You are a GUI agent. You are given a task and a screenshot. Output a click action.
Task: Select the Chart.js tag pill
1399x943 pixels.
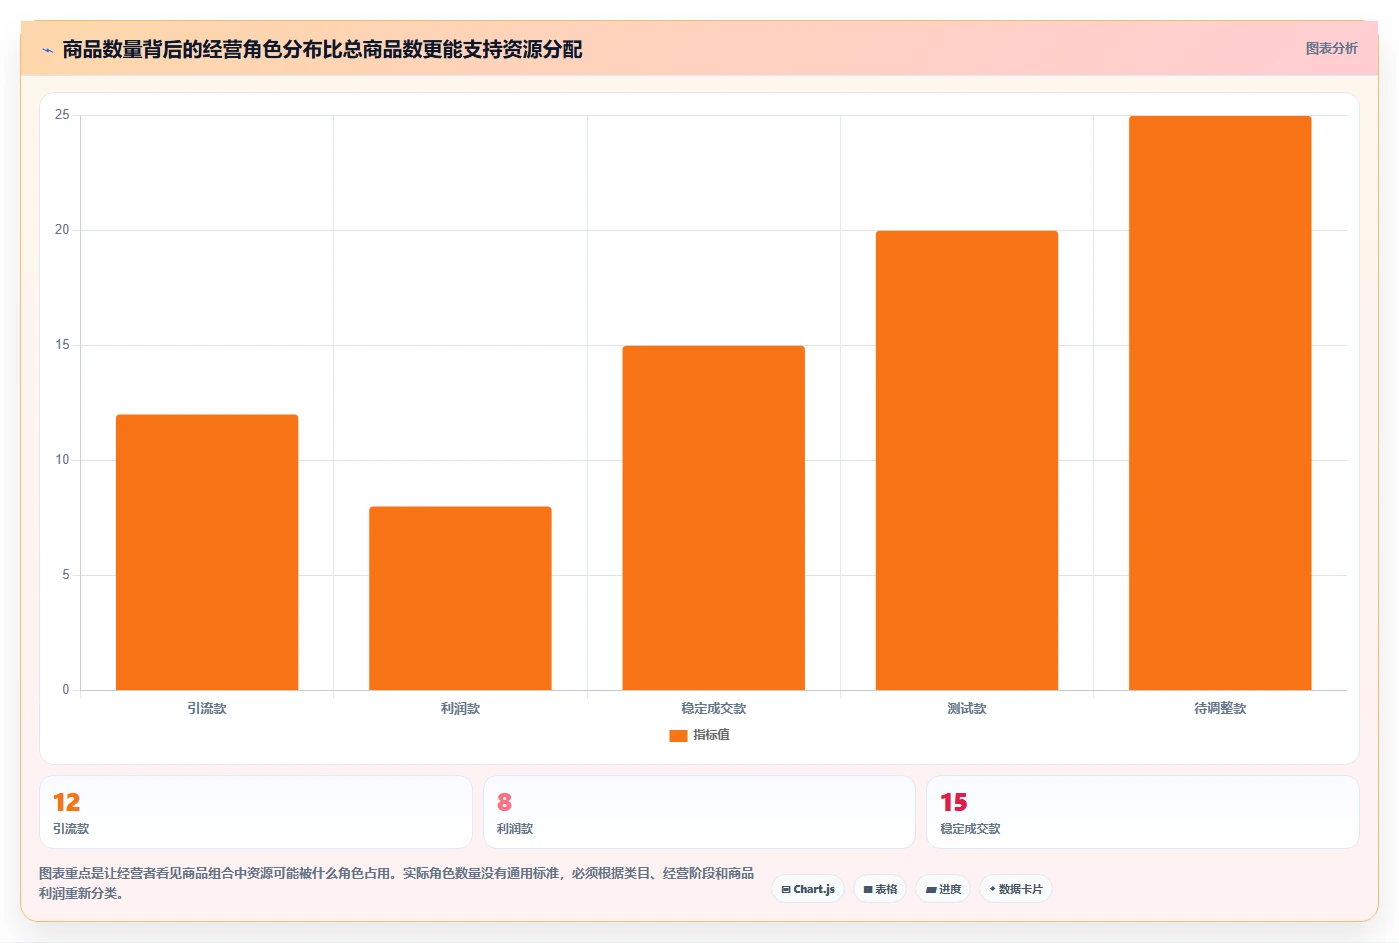click(808, 889)
